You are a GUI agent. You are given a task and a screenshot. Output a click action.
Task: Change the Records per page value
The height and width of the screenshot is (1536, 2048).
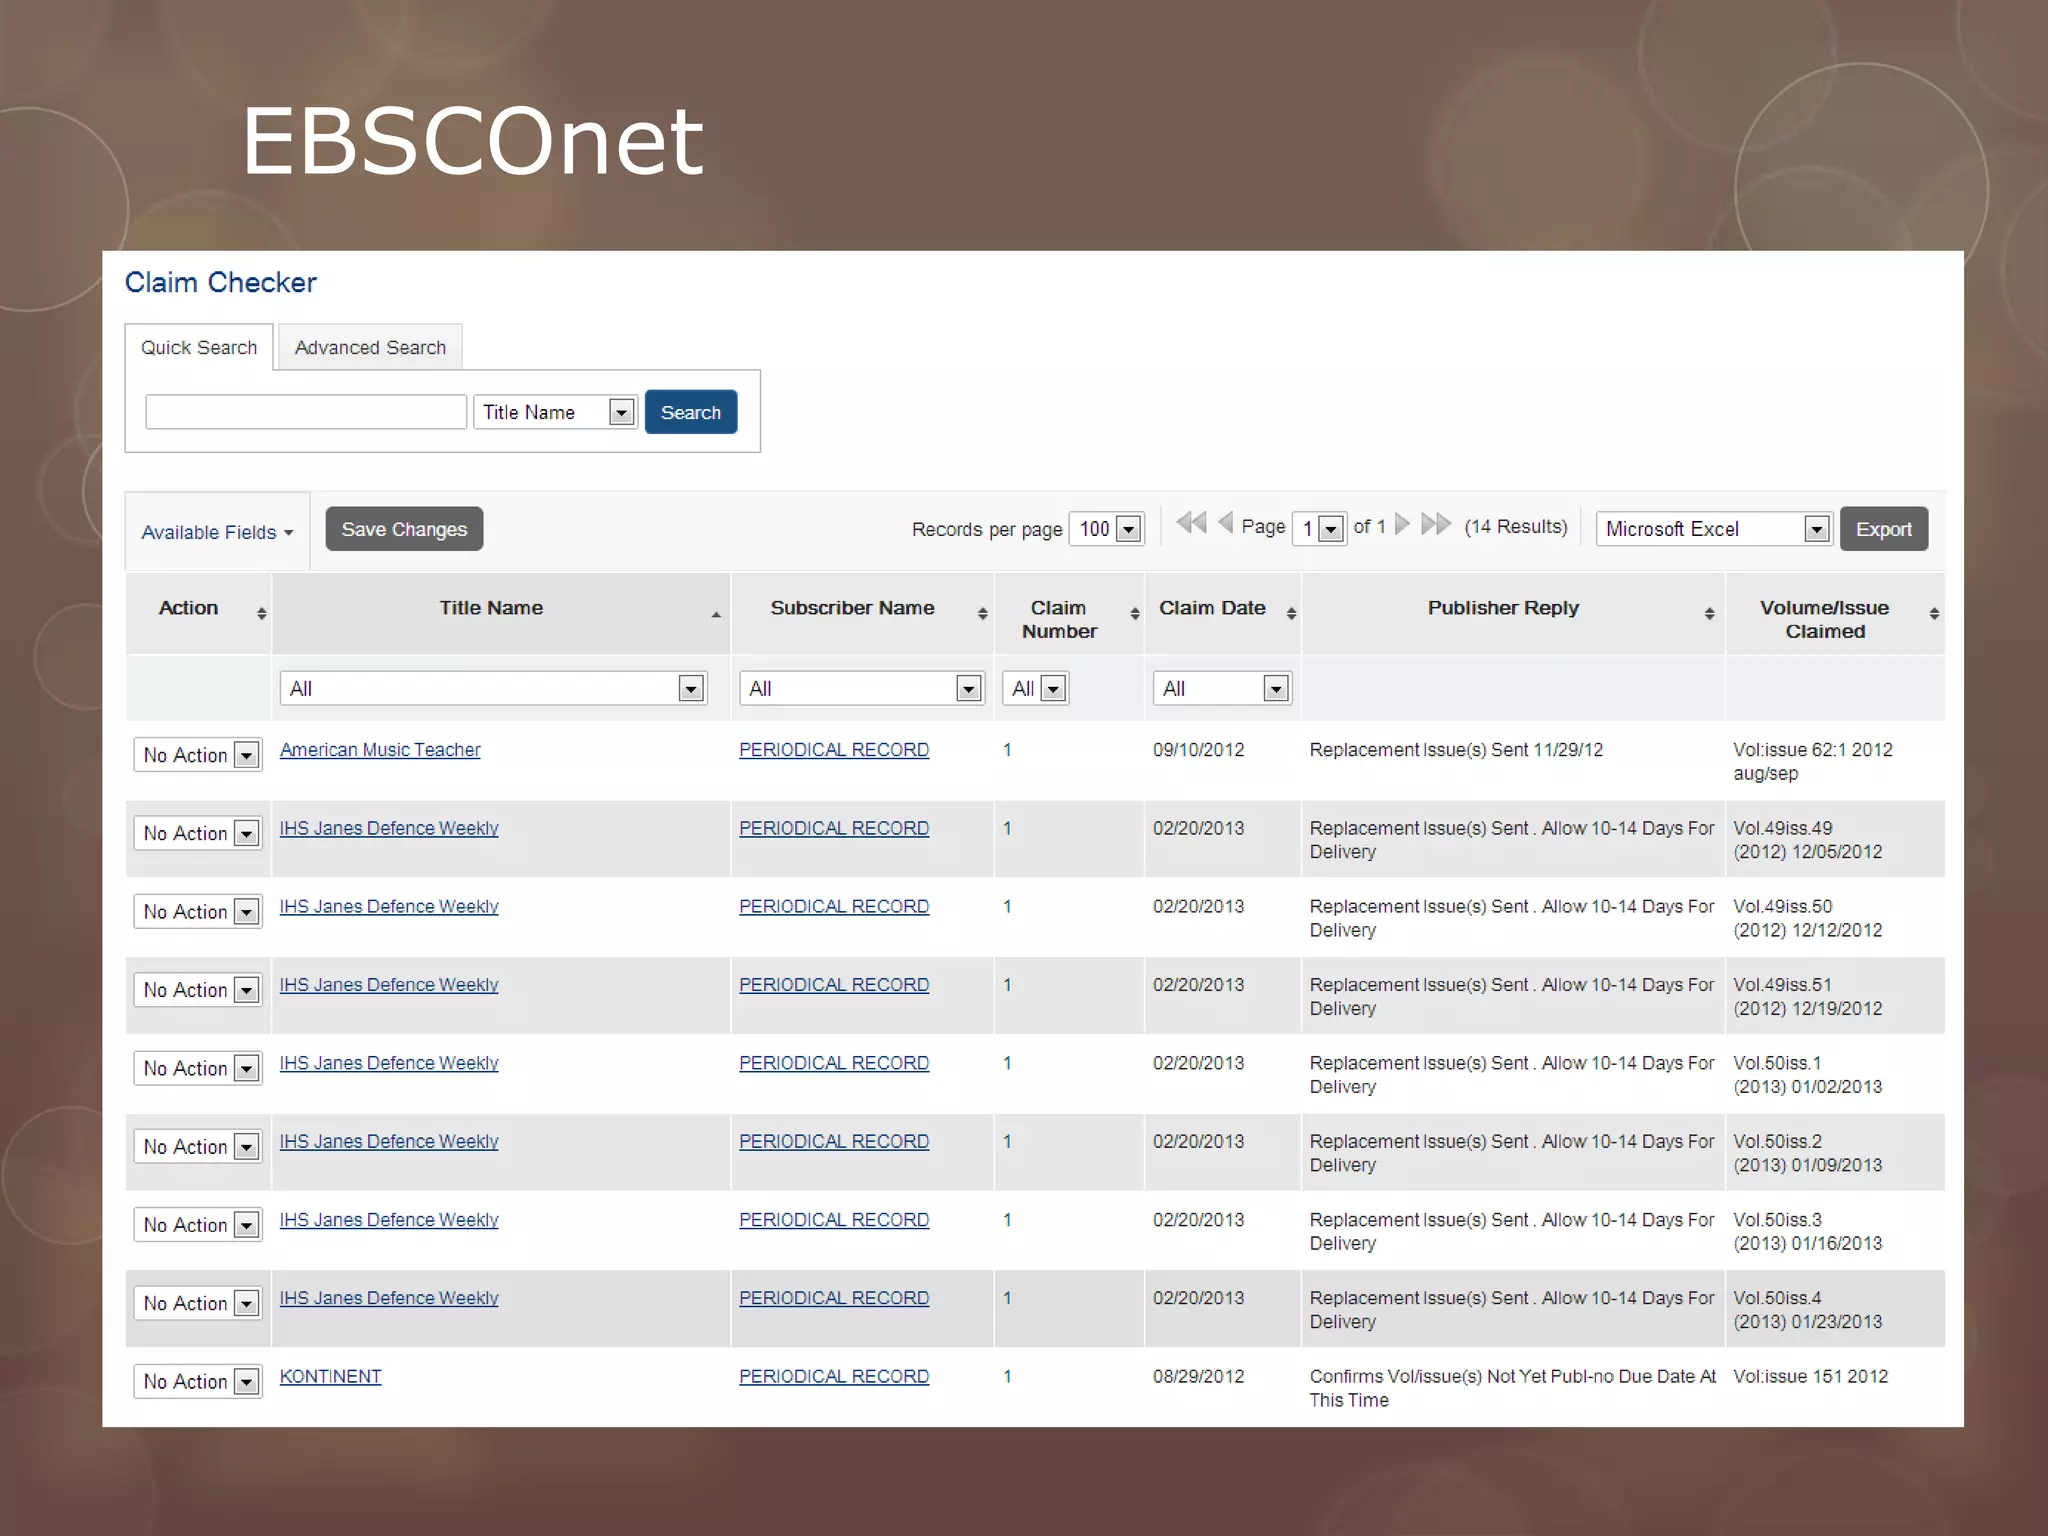[x=1106, y=529]
